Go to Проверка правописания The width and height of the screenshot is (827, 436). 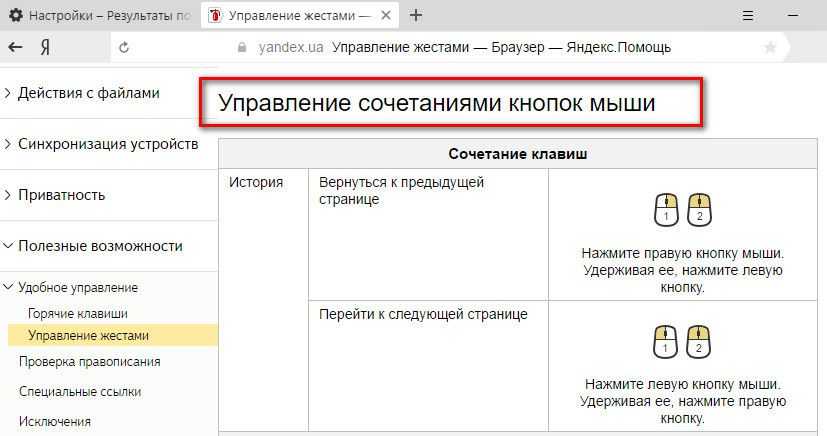89,362
